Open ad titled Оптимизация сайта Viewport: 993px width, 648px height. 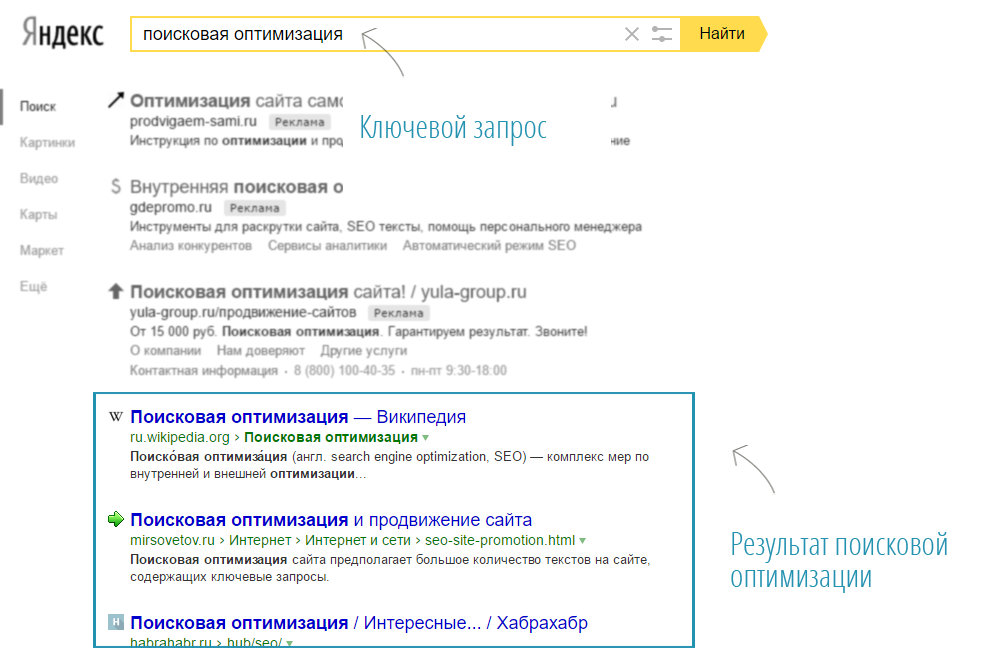tap(236, 101)
